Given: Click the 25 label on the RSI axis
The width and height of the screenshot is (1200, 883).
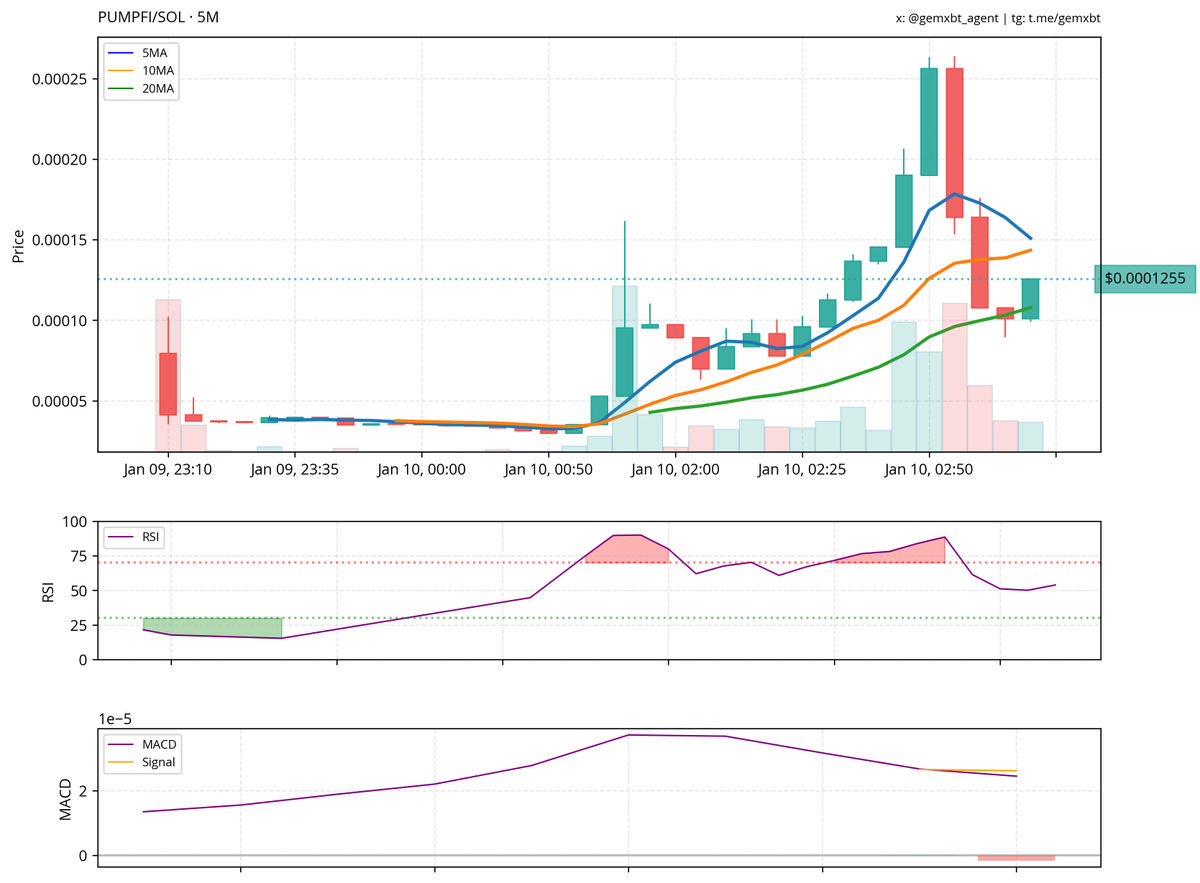Looking at the screenshot, I should tap(79, 625).
